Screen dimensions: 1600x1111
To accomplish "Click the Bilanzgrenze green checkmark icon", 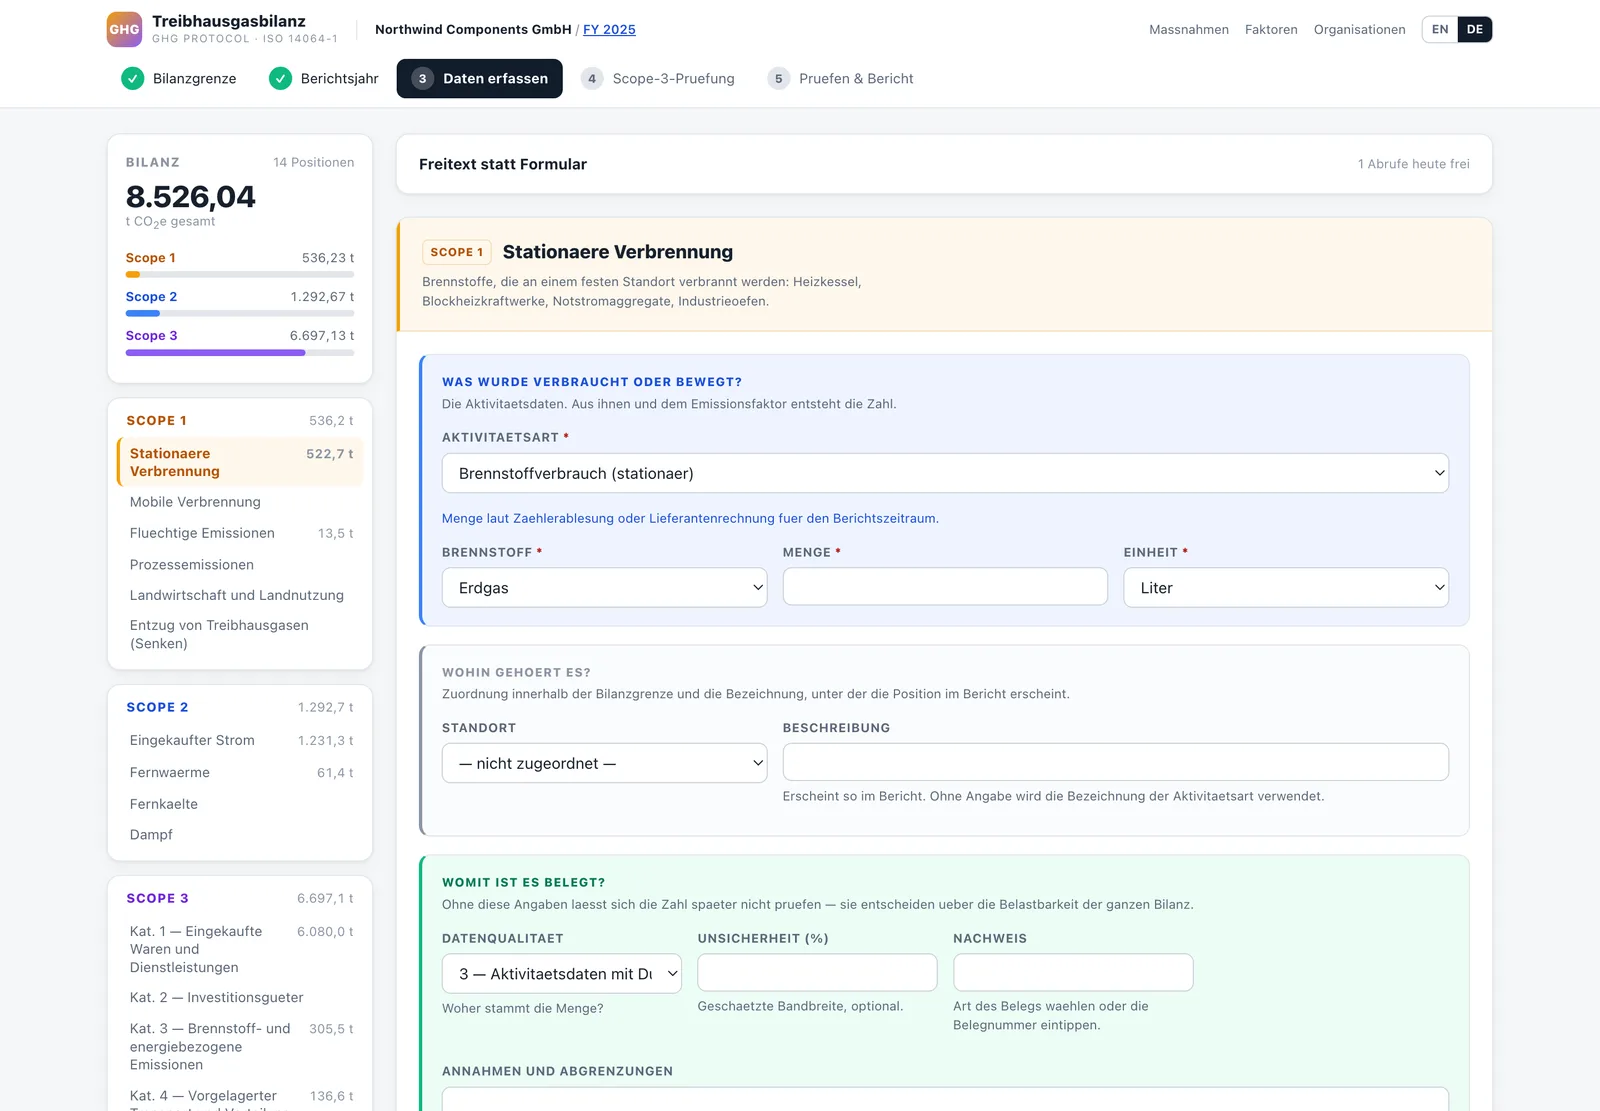I will 132,78.
